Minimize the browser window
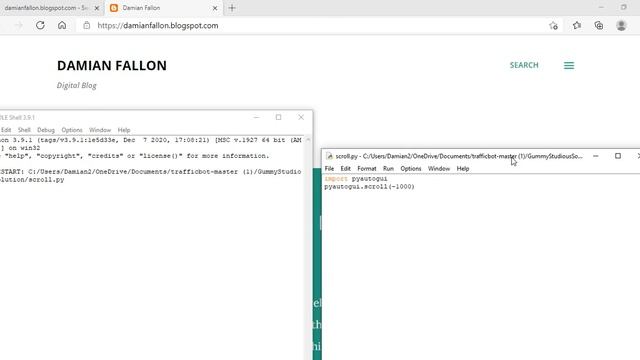 (601, 7)
